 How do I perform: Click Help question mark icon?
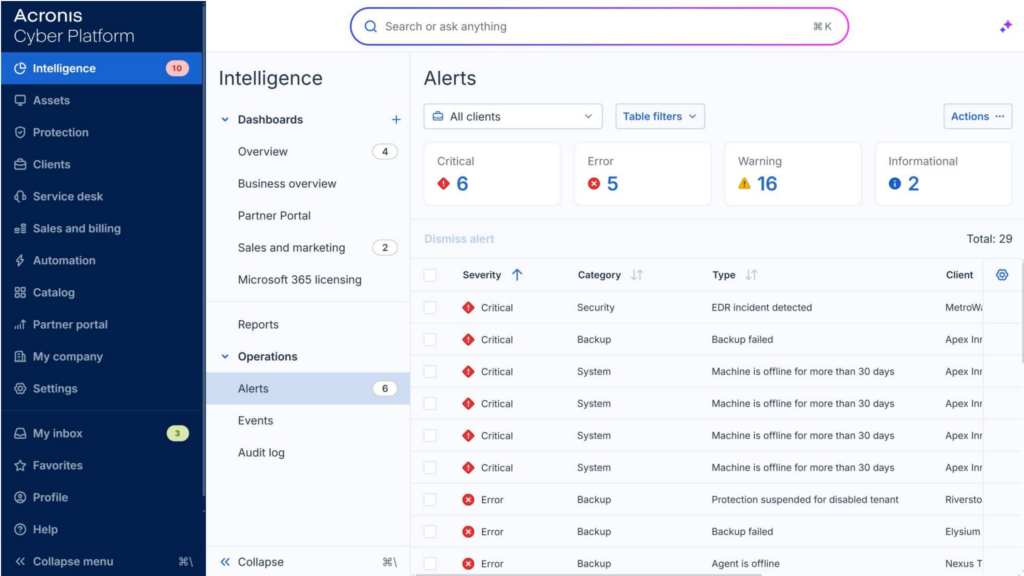[x=20, y=529]
